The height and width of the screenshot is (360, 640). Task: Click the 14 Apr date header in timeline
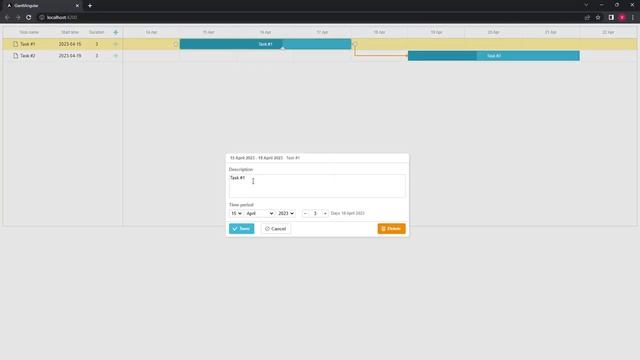coord(151,32)
